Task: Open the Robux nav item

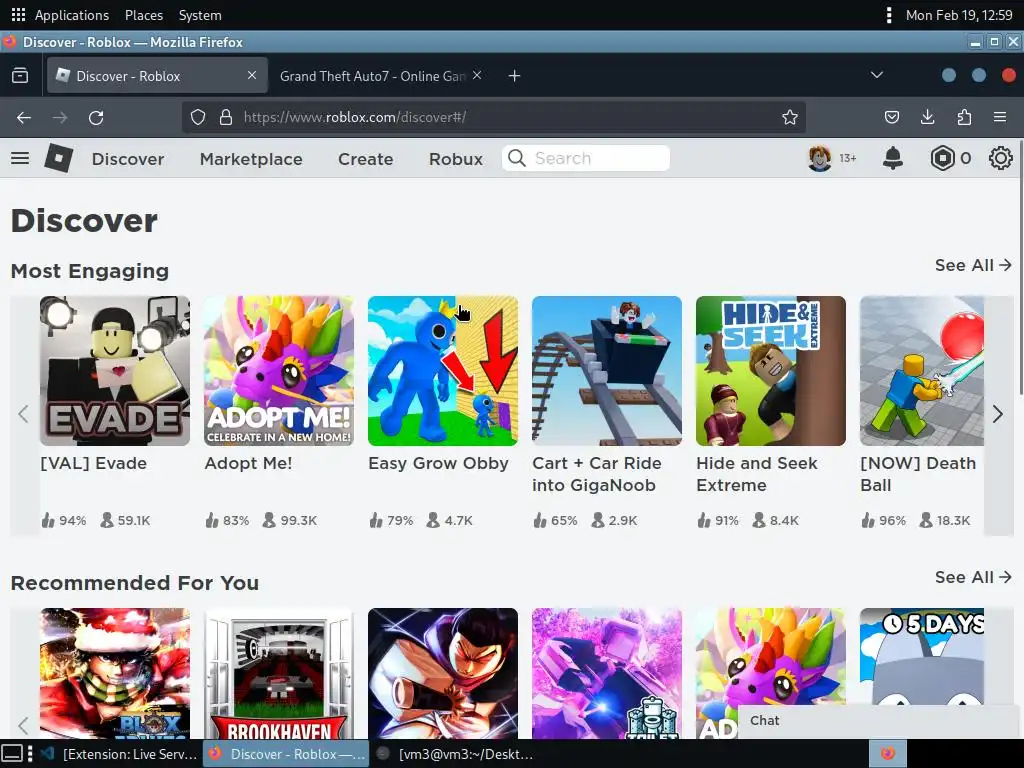Action: tap(456, 159)
